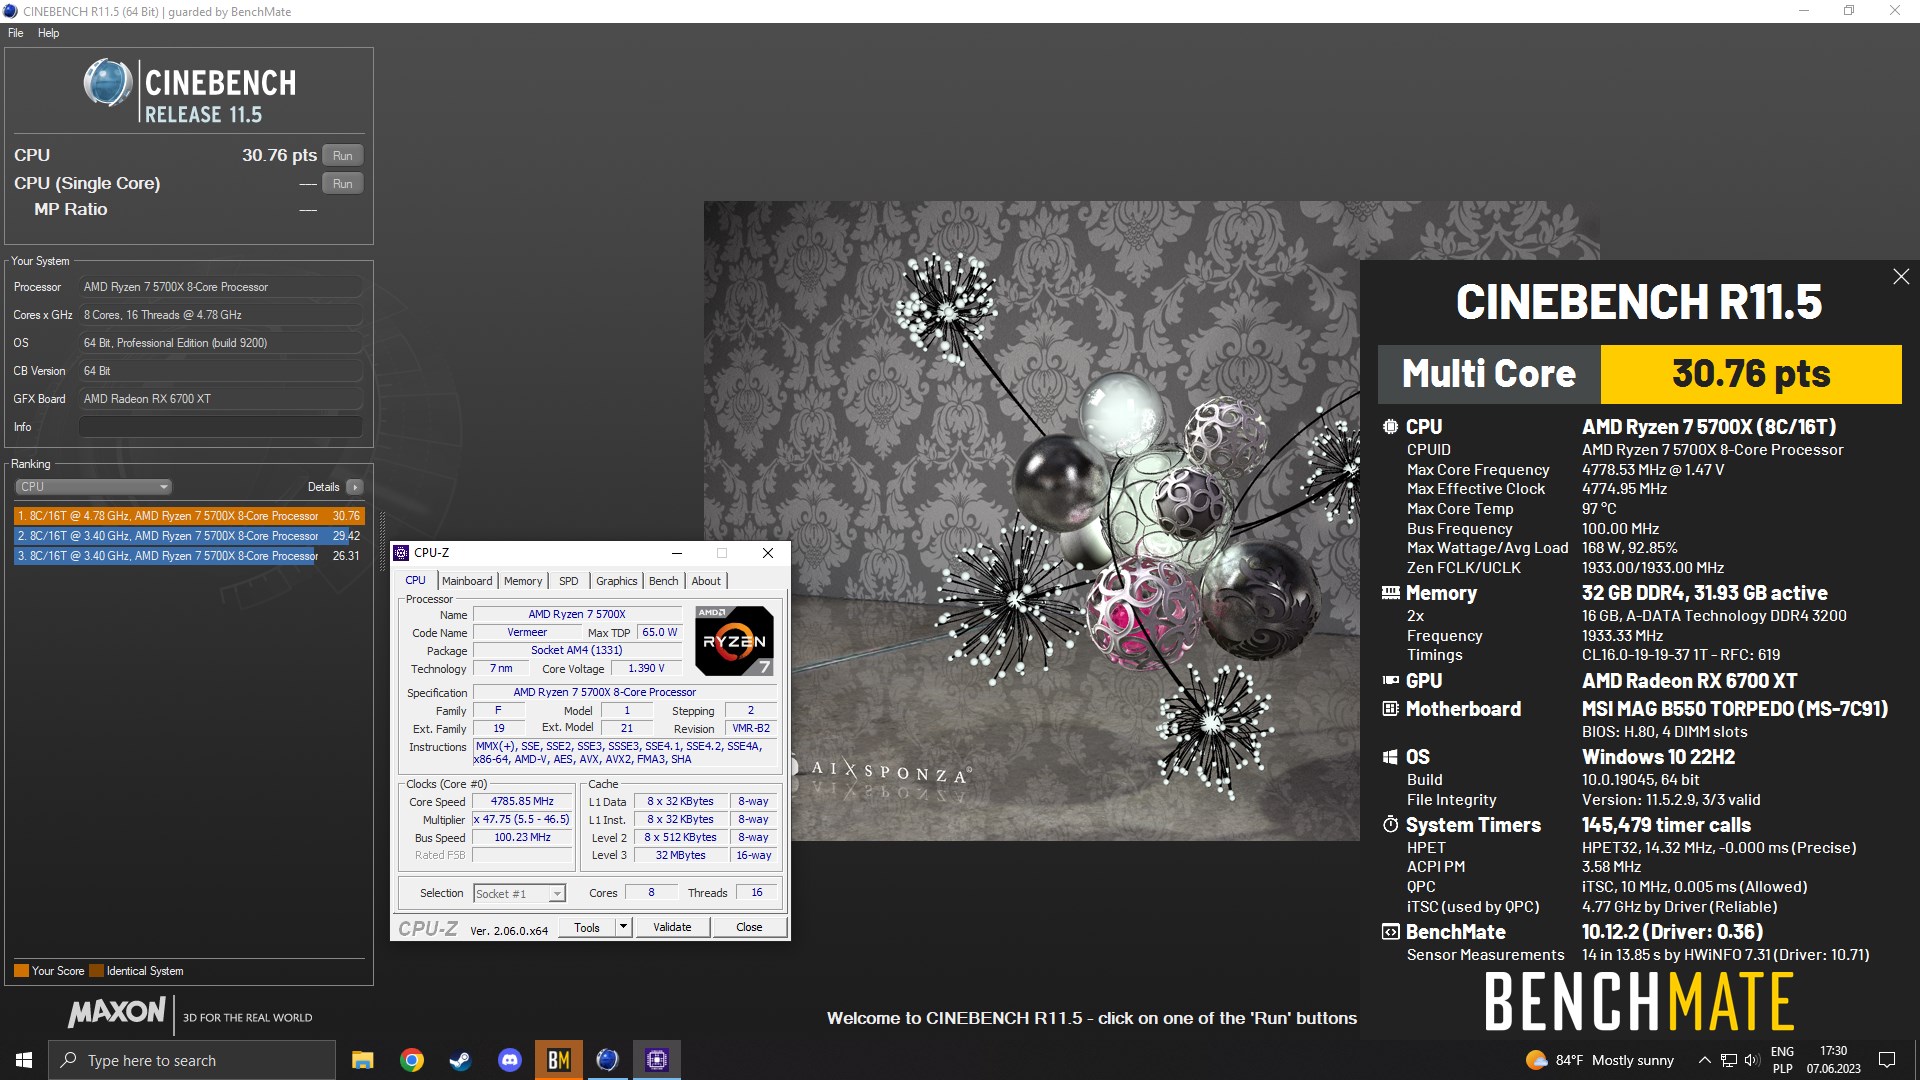Click the ranking Details arrow button
This screenshot has width=1920, height=1080.
(x=354, y=487)
